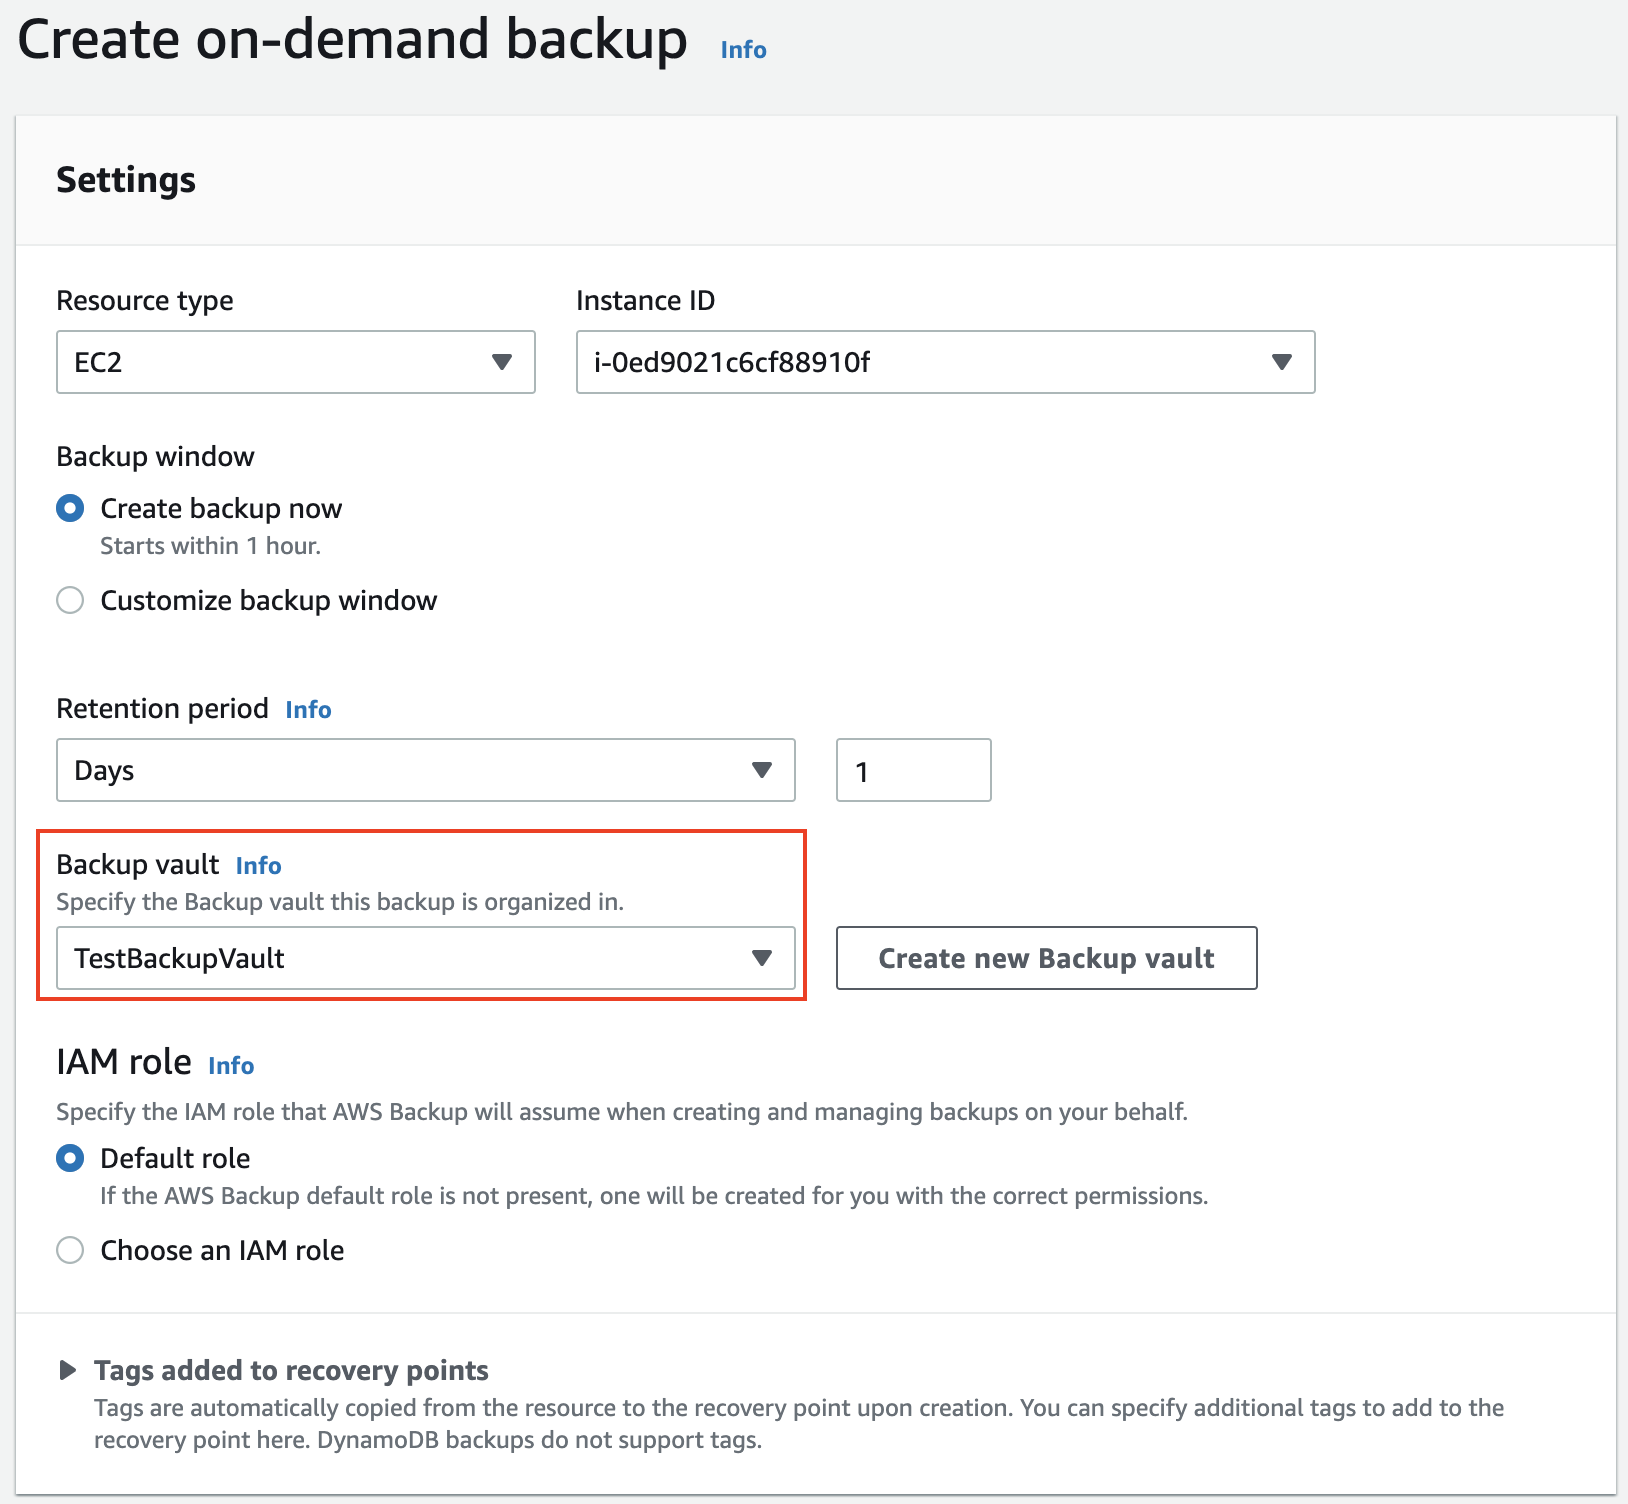This screenshot has width=1628, height=1504.
Task: Open the Resource type dropdown showing EC2
Action: (295, 362)
